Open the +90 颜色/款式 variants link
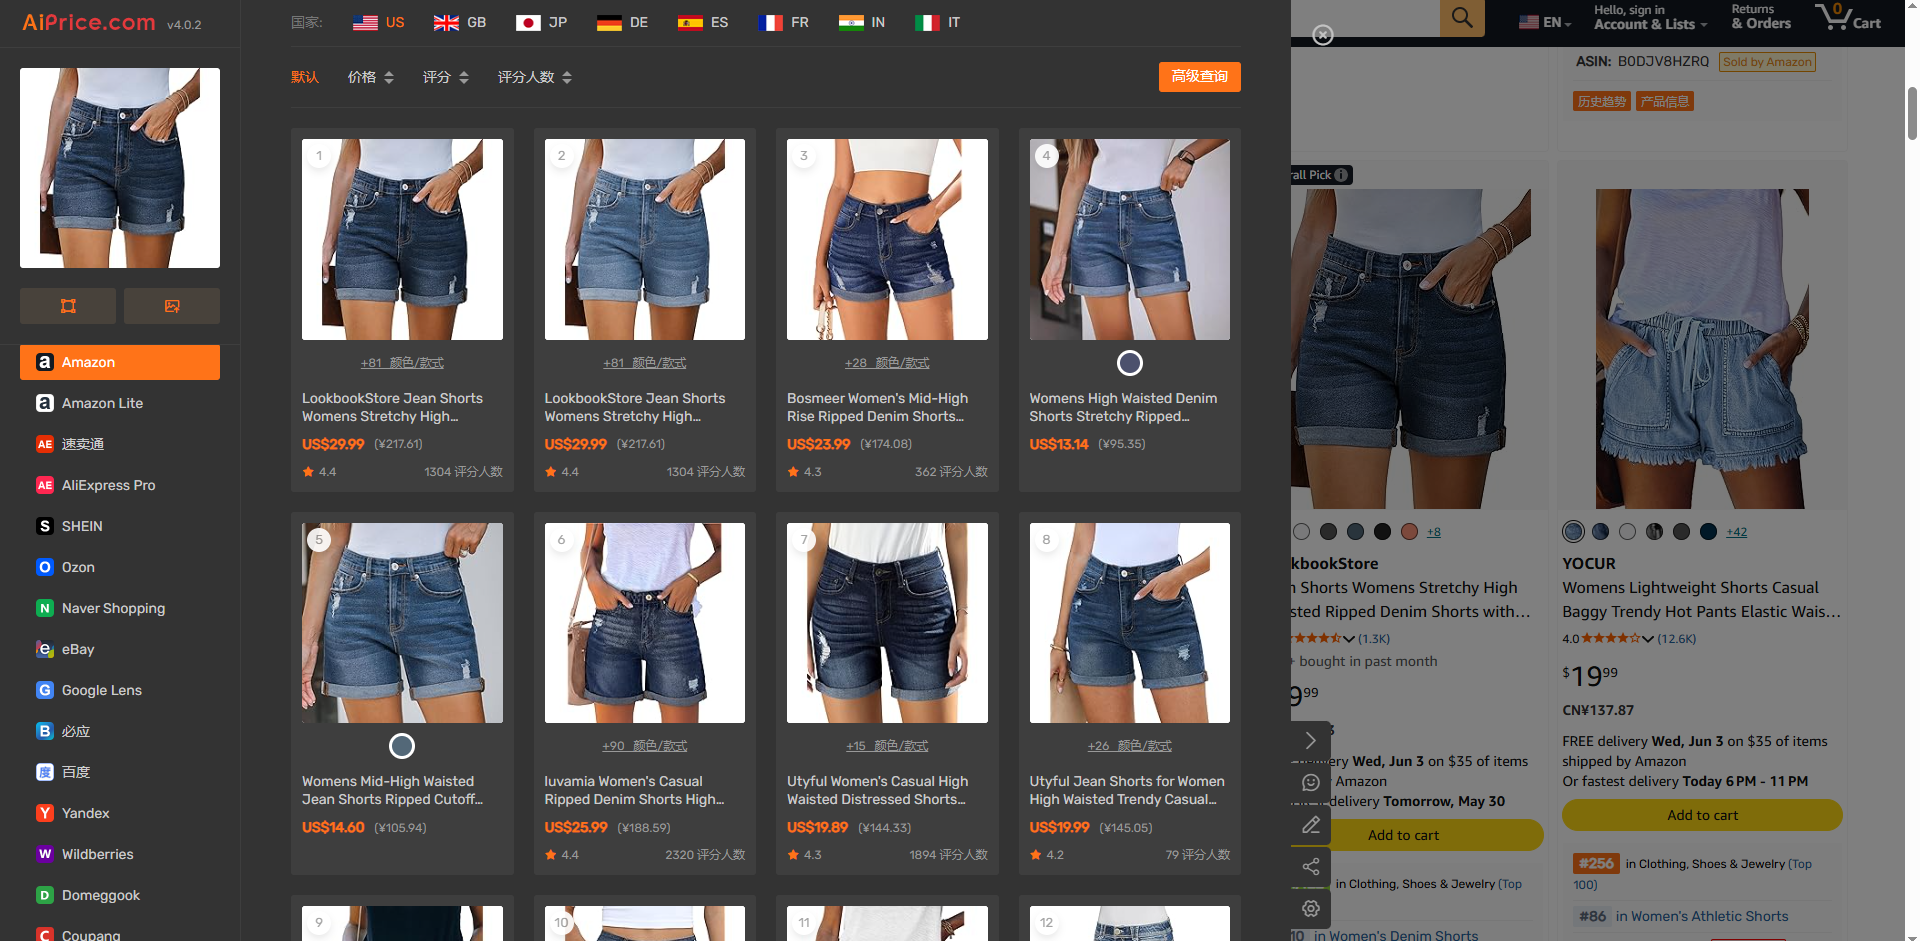 click(x=645, y=746)
